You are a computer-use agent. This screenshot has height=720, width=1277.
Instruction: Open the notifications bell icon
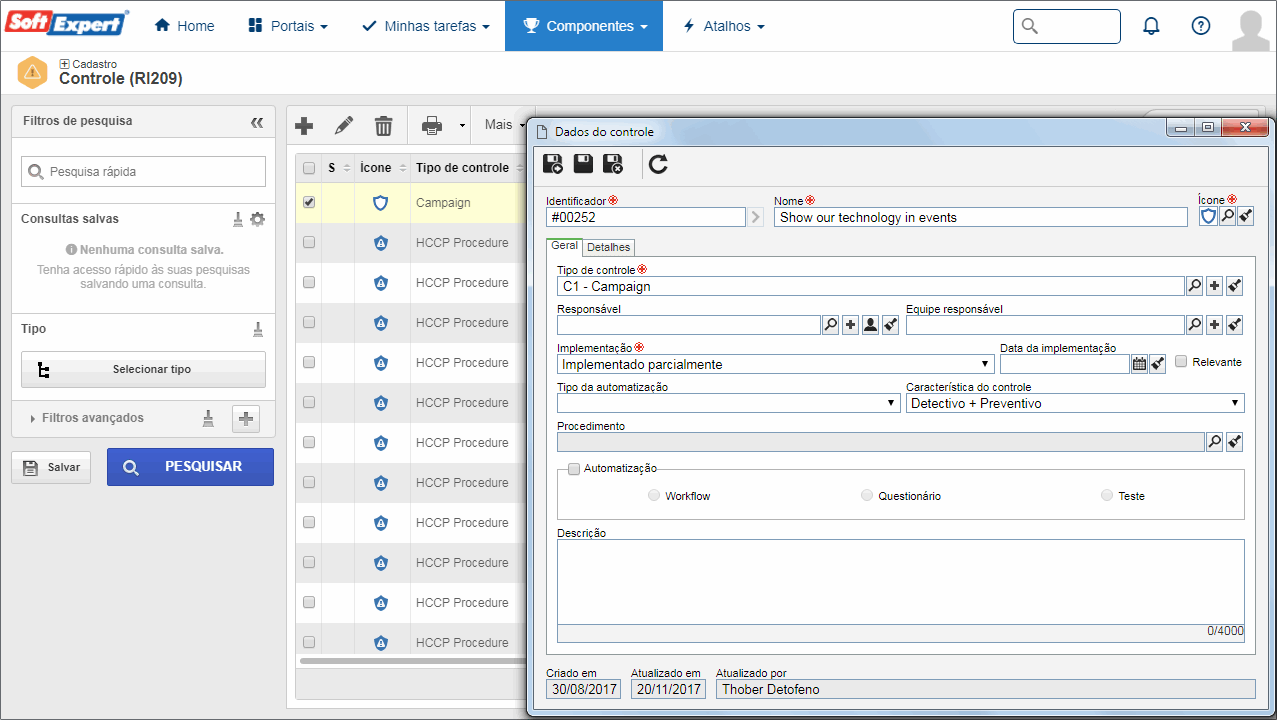[x=1151, y=26]
